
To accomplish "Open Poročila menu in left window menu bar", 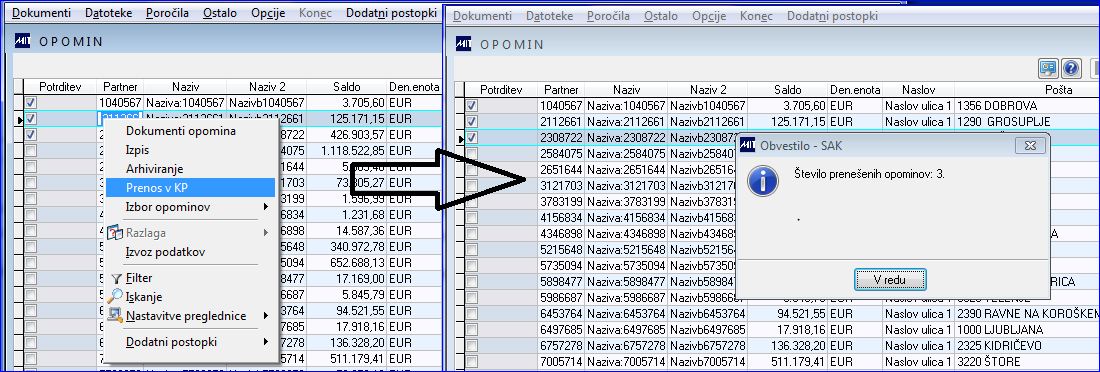I will point(168,13).
